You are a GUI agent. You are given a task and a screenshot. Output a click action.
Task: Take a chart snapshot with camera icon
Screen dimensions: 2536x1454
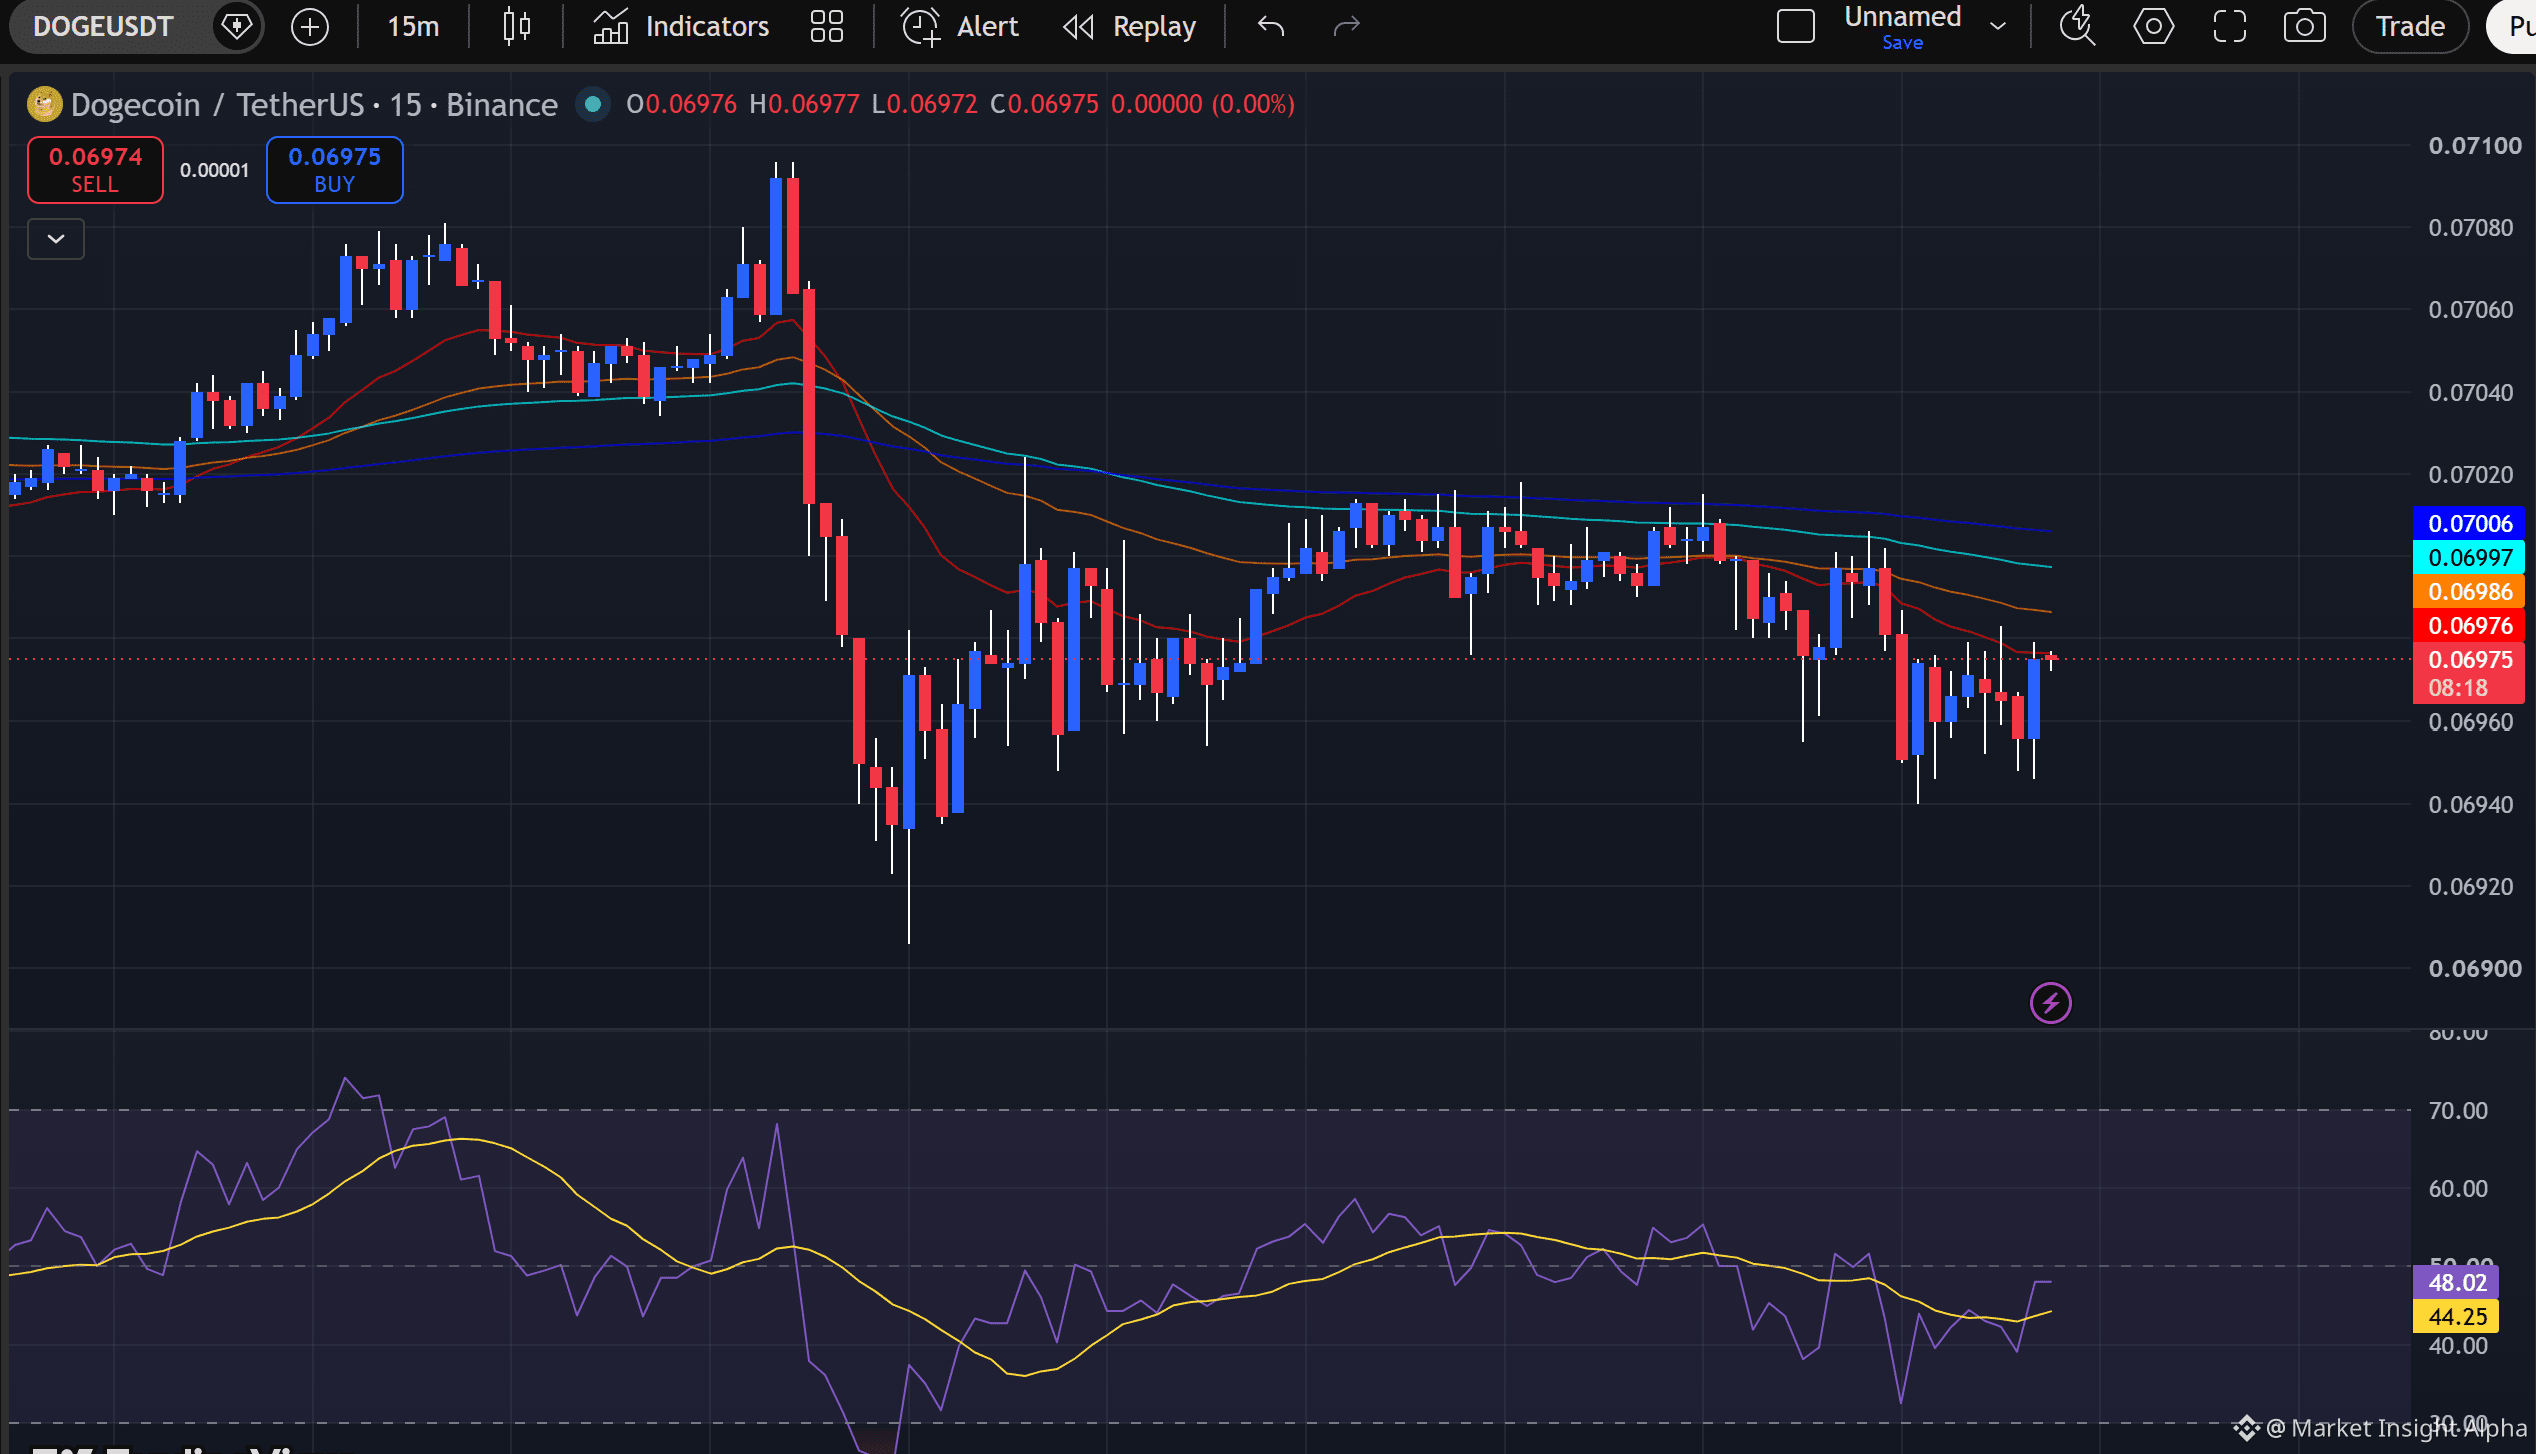tap(2304, 27)
